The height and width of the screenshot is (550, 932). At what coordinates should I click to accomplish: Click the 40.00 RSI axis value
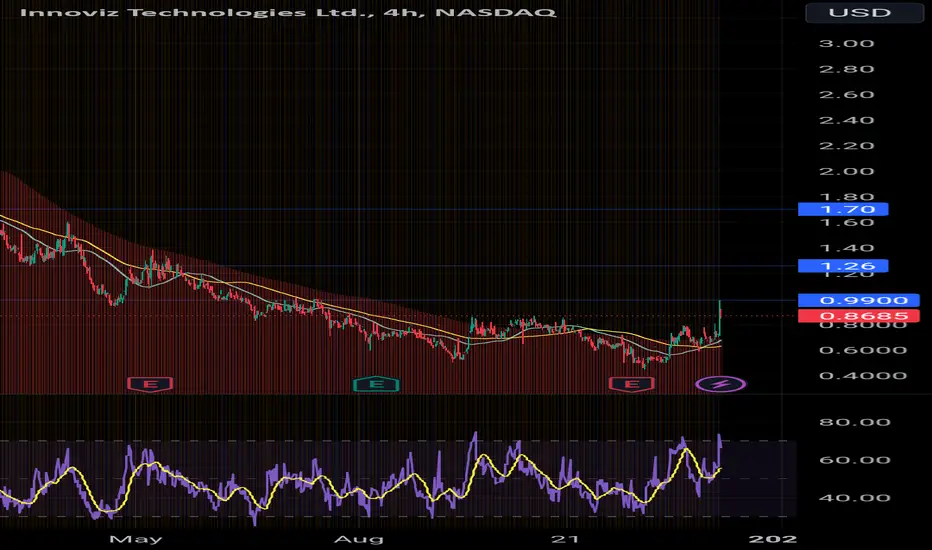click(854, 498)
